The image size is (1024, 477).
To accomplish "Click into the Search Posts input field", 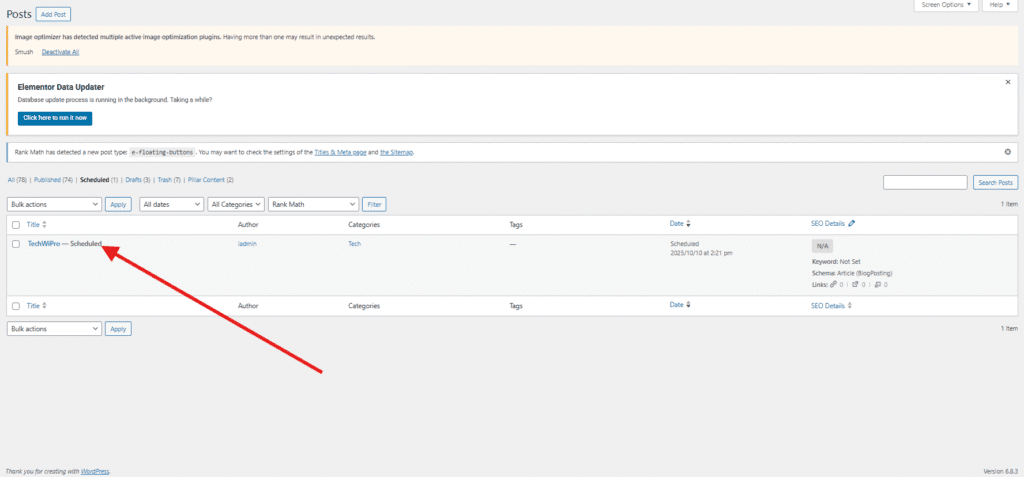I will coord(925,182).
